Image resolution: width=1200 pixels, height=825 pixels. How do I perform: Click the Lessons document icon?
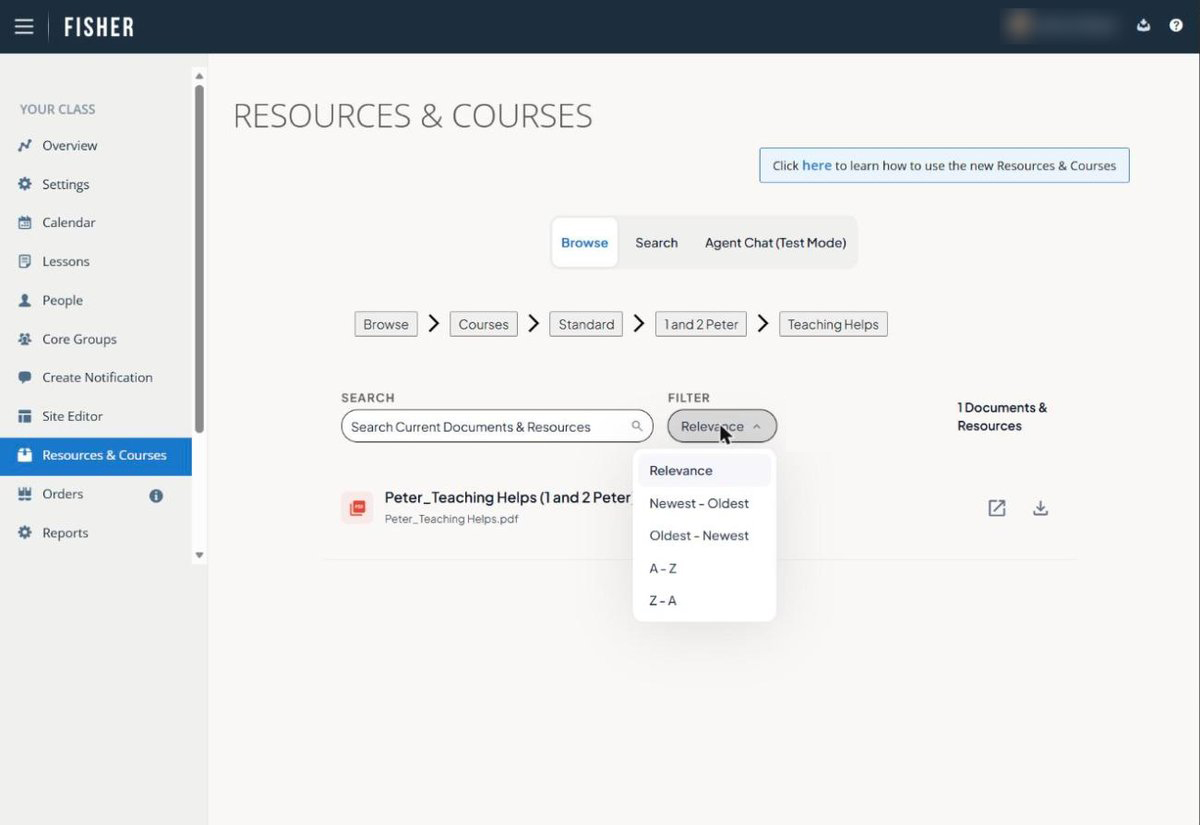[x=25, y=262]
